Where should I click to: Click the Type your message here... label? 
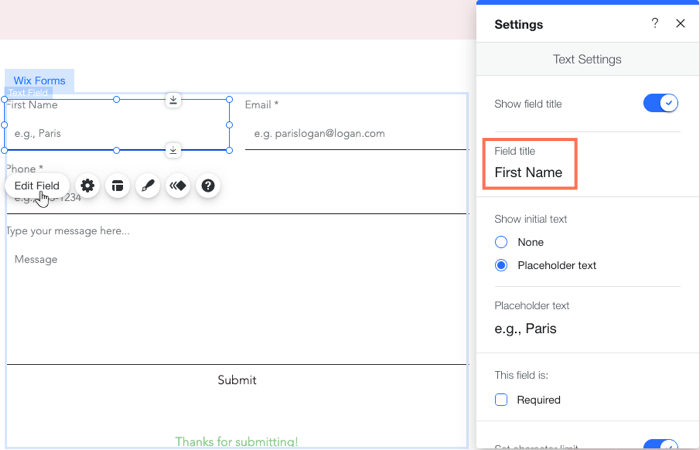coord(68,231)
